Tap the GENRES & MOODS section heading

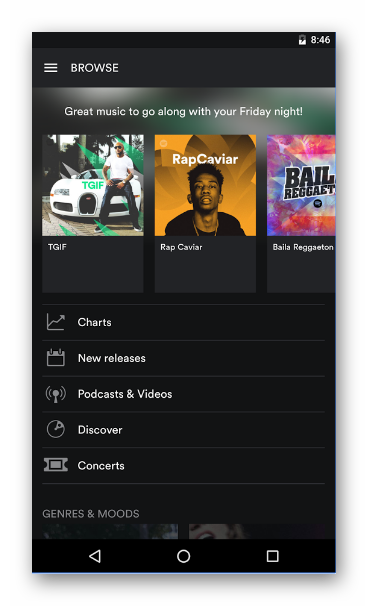click(x=91, y=514)
